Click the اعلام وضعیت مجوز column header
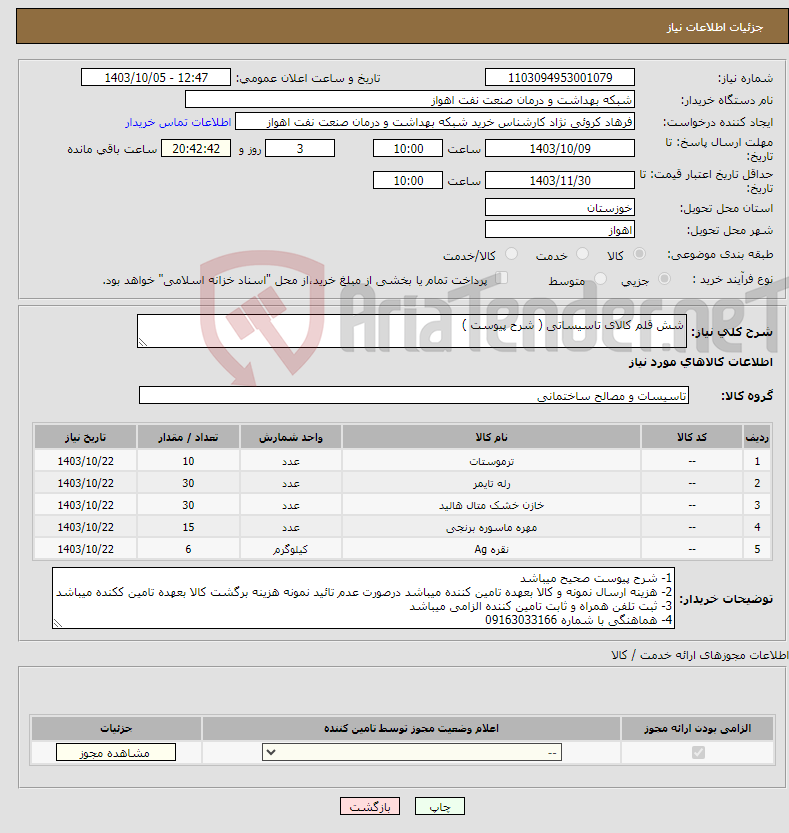 (x=411, y=728)
